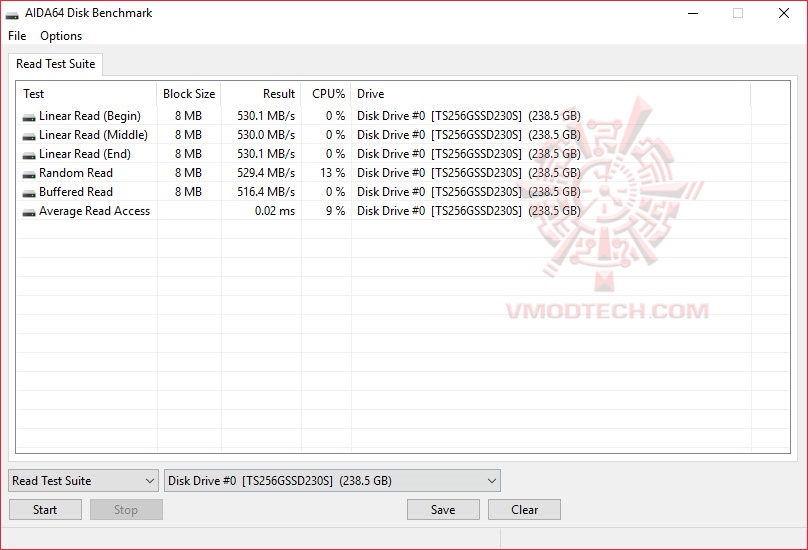Open the Read Test Suite test dropdown
Viewport: 808px width, 550px height.
click(83, 480)
